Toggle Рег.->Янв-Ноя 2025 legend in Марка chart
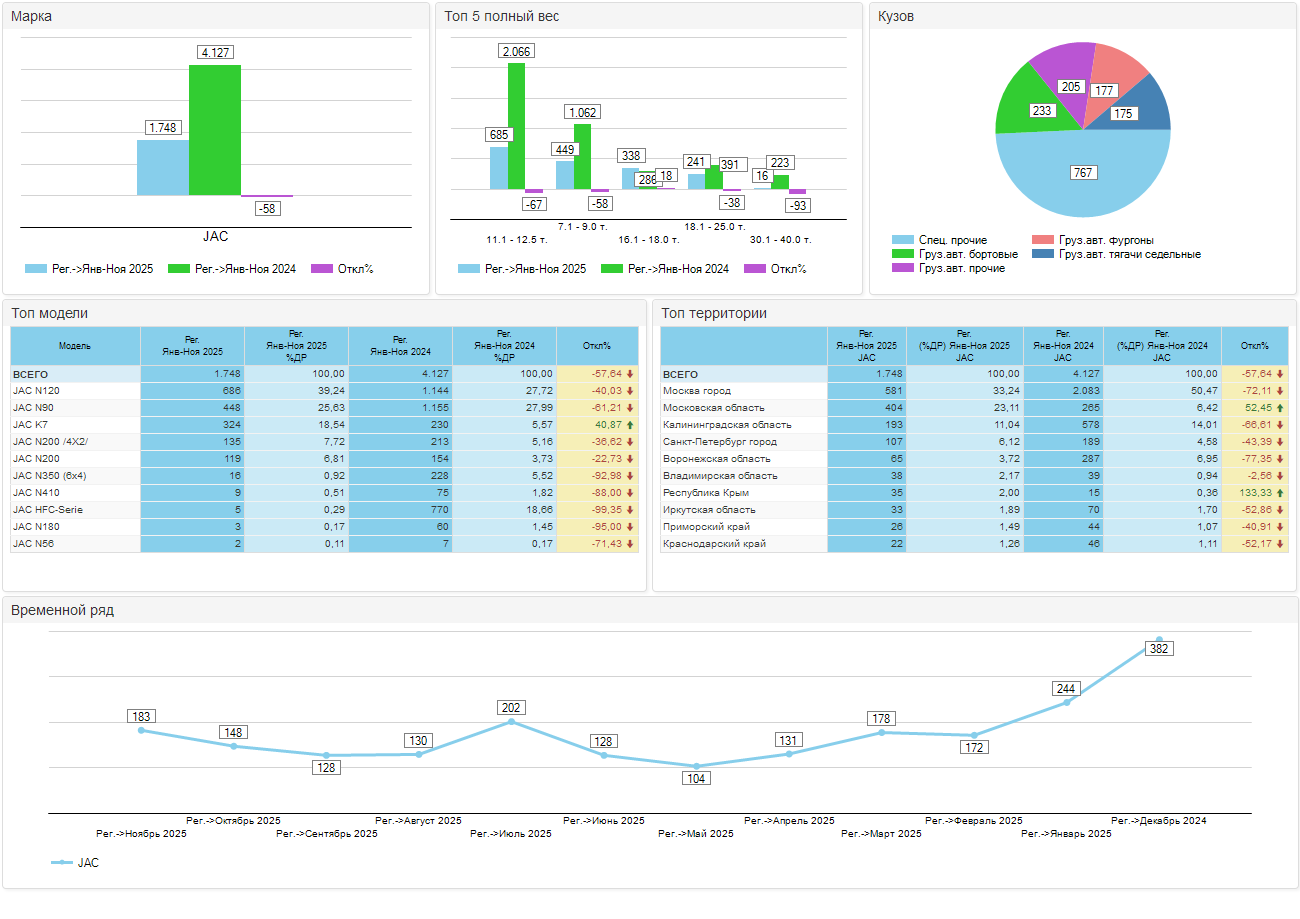This screenshot has width=1300, height=919. click(x=89, y=269)
